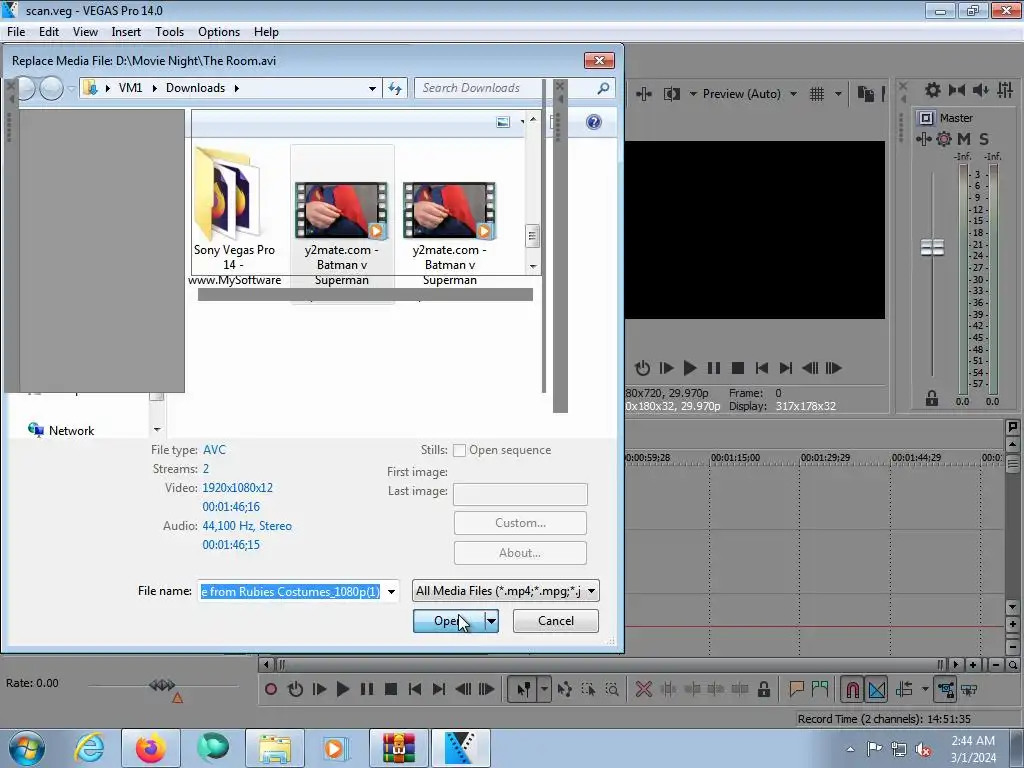This screenshot has width=1024, height=768.
Task: Click the Overlays grid icon in the preview toolbar
Action: point(817,94)
